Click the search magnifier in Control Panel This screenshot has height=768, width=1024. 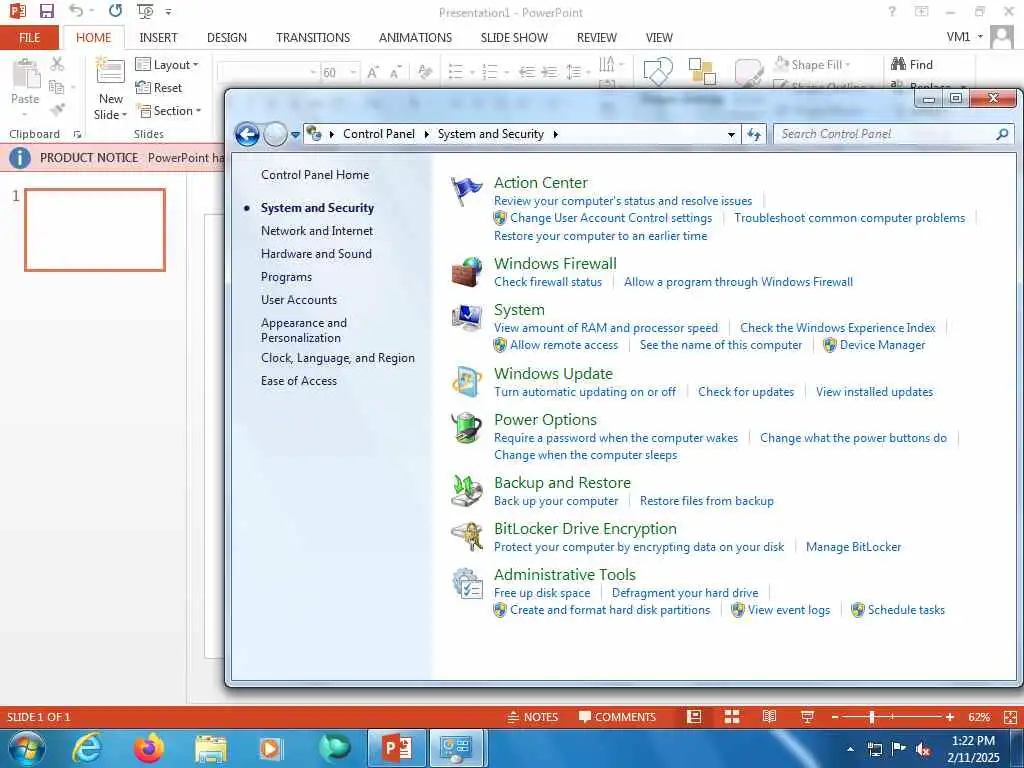(x=1002, y=134)
